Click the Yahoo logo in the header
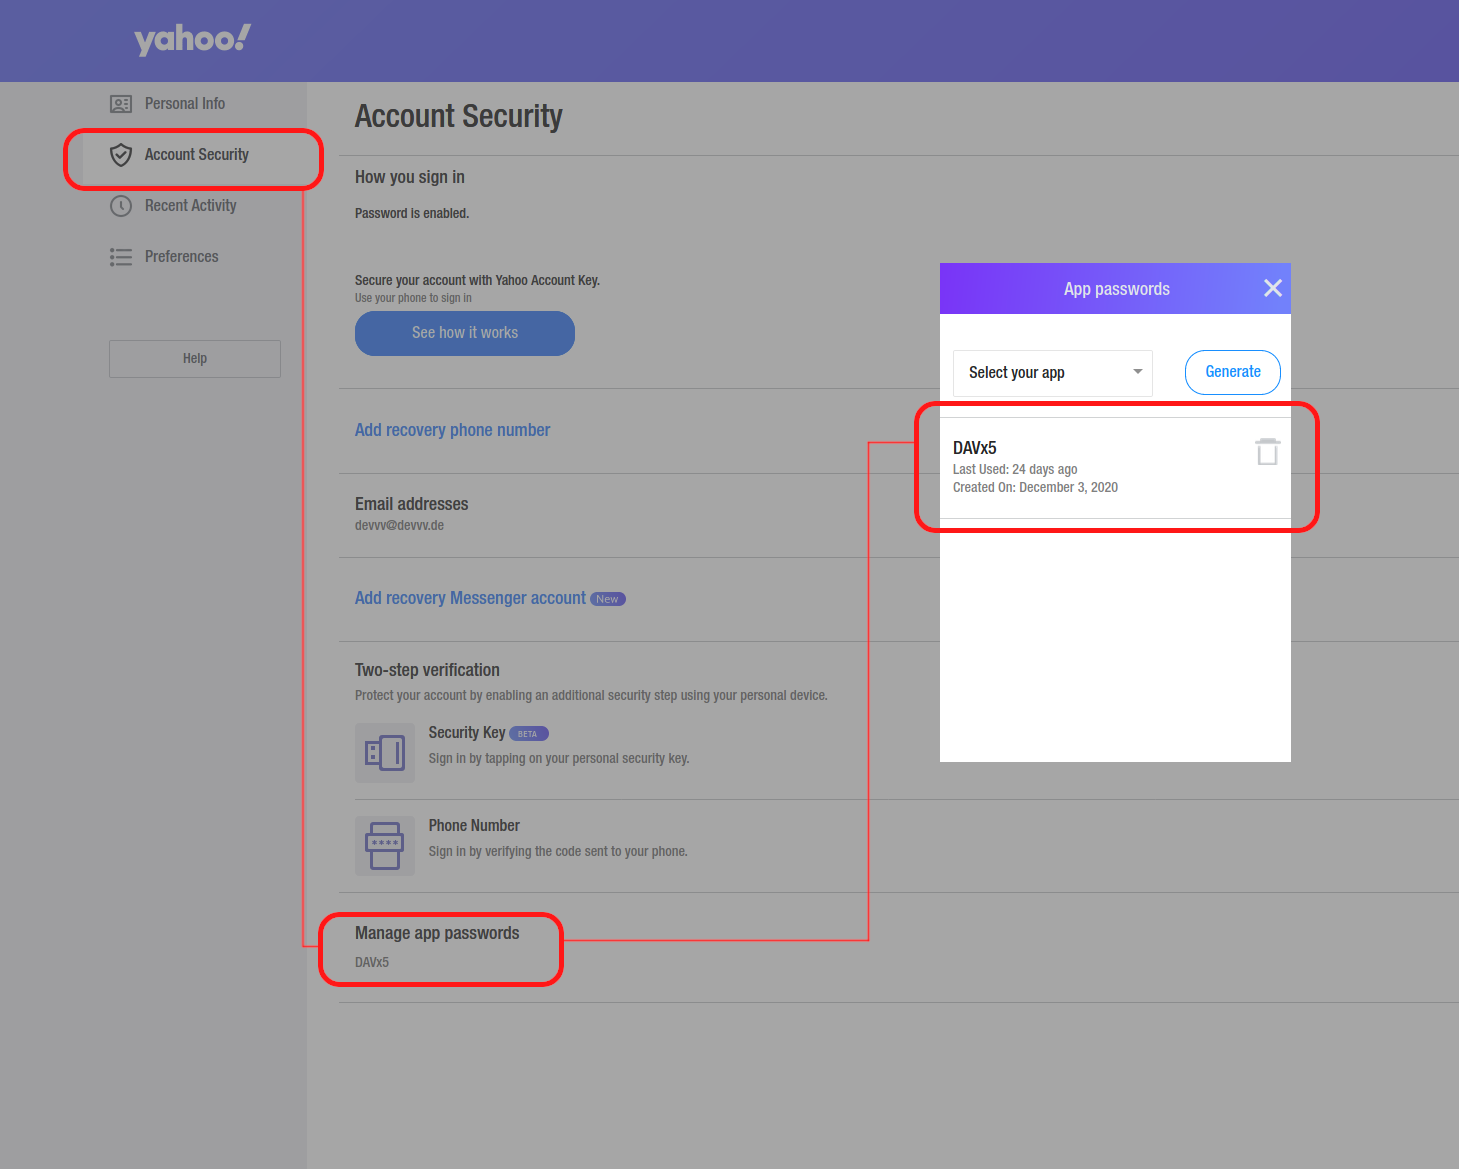The image size is (1459, 1169). tap(192, 40)
